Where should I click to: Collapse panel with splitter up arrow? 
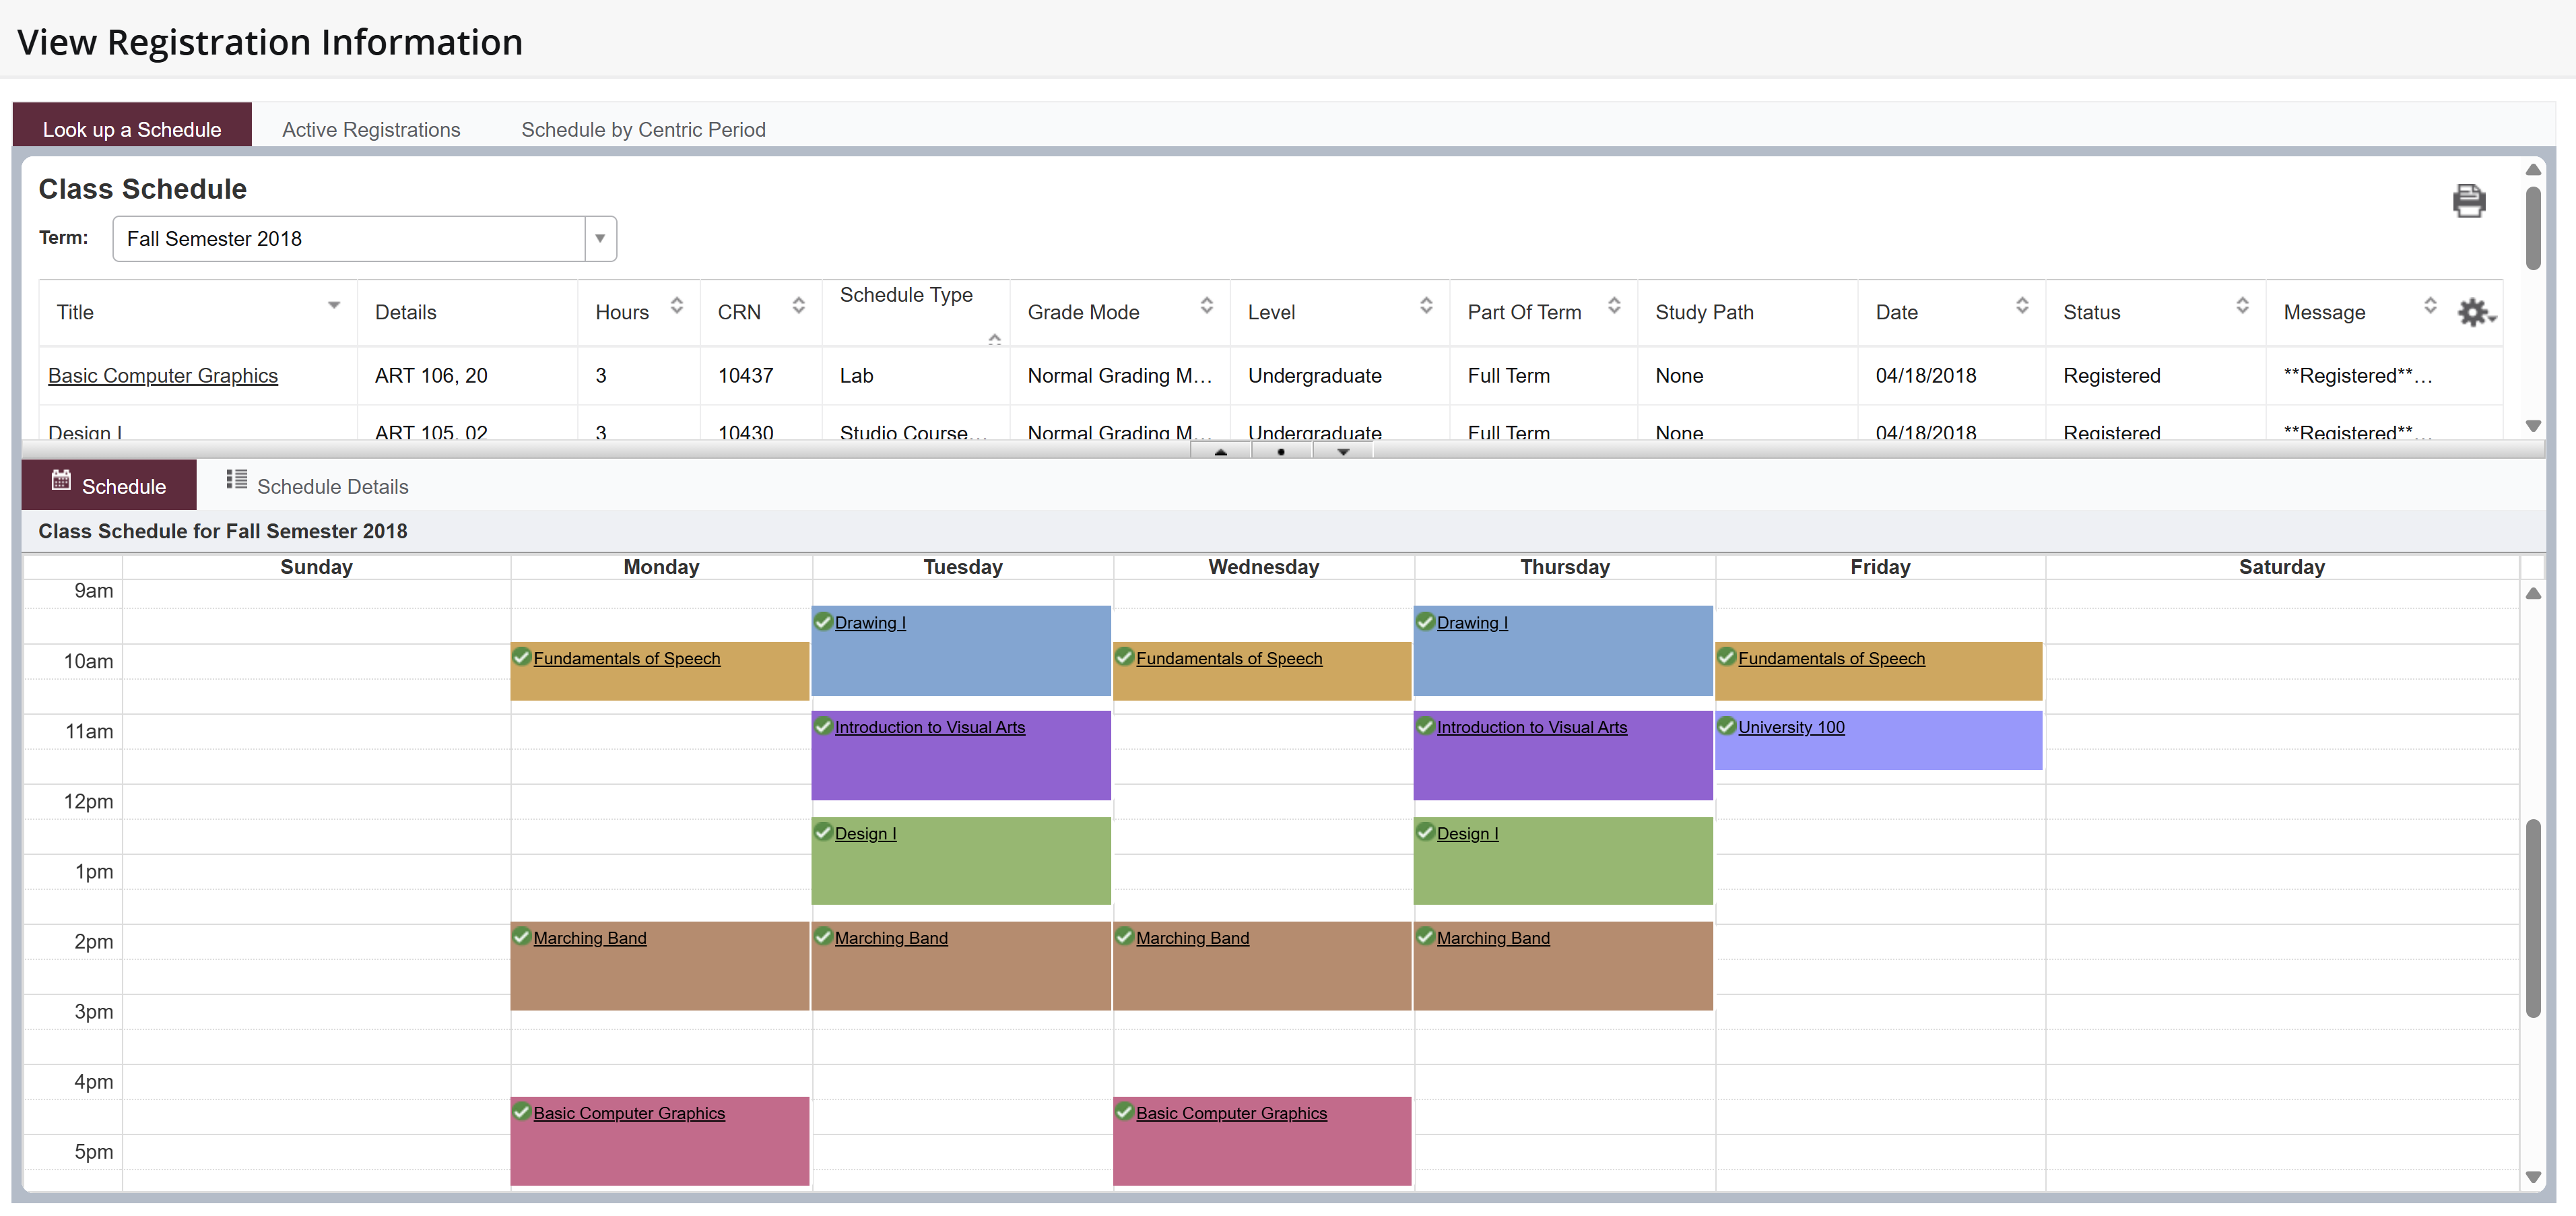(1220, 452)
